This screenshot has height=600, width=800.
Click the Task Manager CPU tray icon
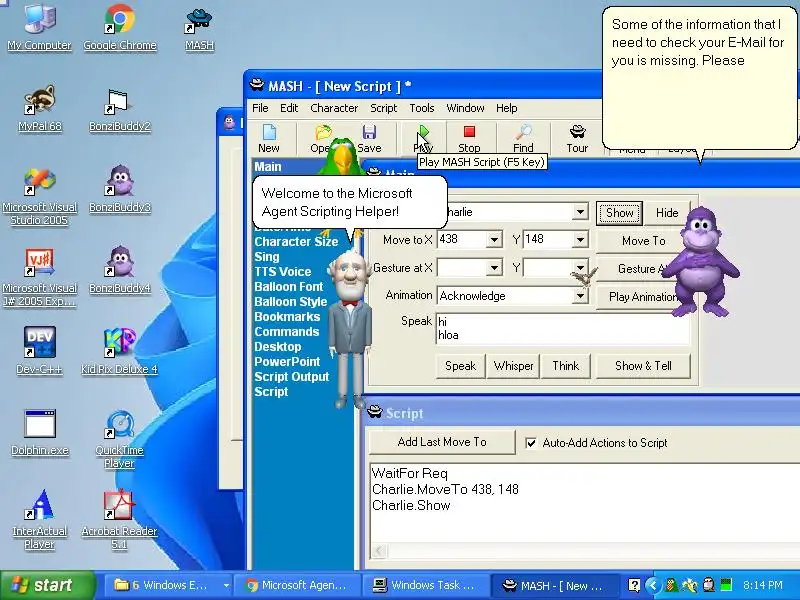coord(726,585)
